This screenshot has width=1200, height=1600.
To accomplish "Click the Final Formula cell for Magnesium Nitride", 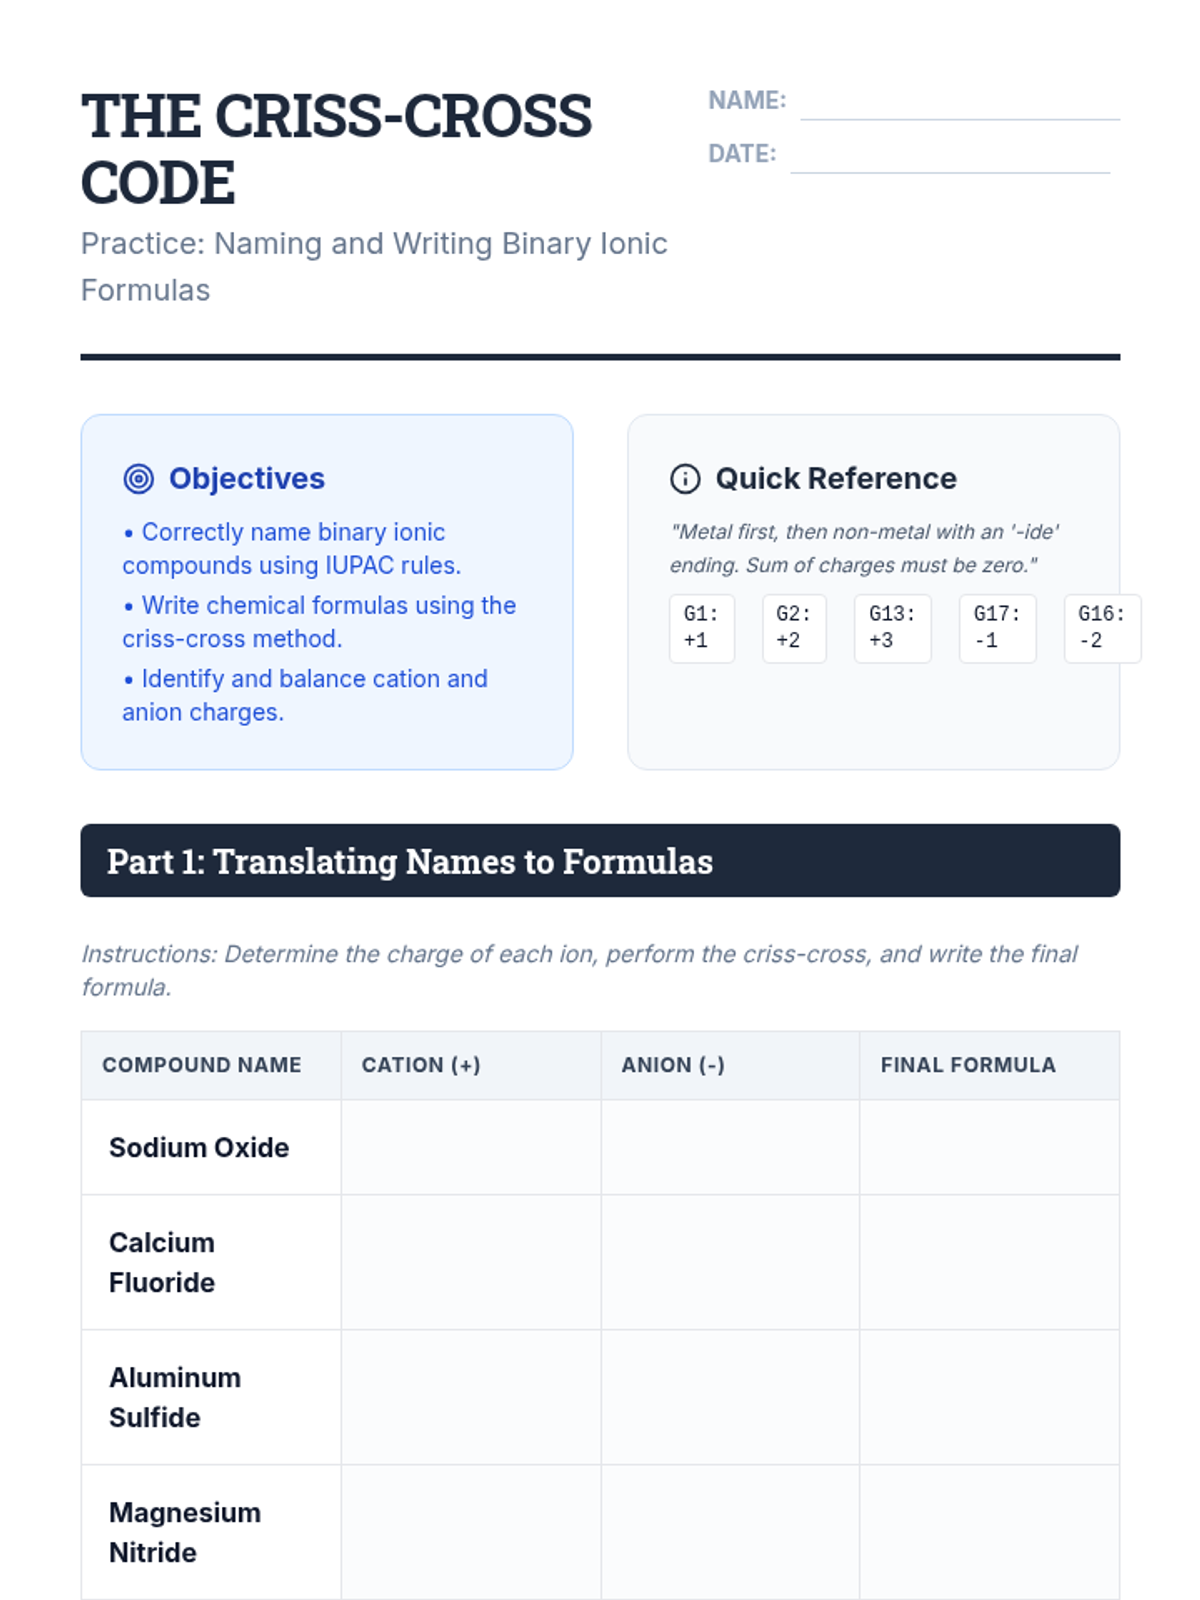I will 989,1532.
